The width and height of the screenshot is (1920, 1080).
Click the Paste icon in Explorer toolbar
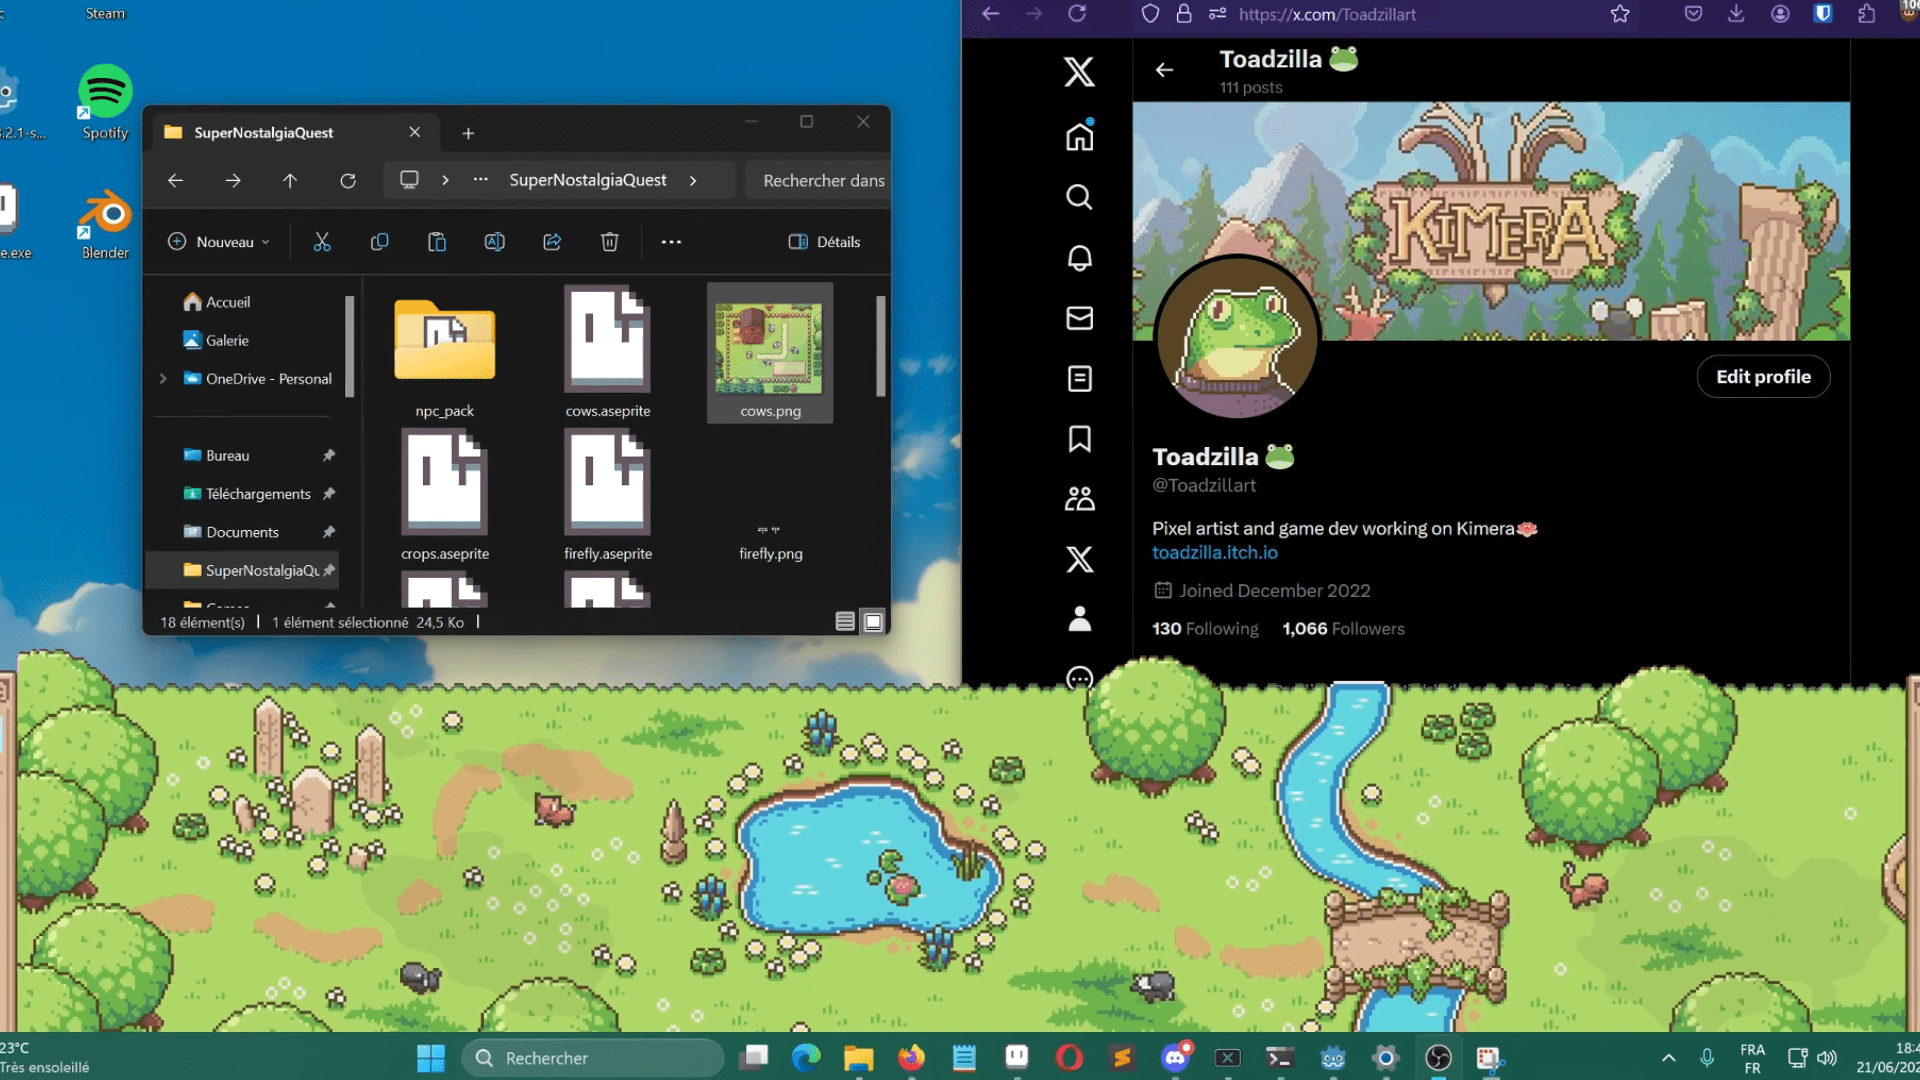pyautogui.click(x=437, y=242)
